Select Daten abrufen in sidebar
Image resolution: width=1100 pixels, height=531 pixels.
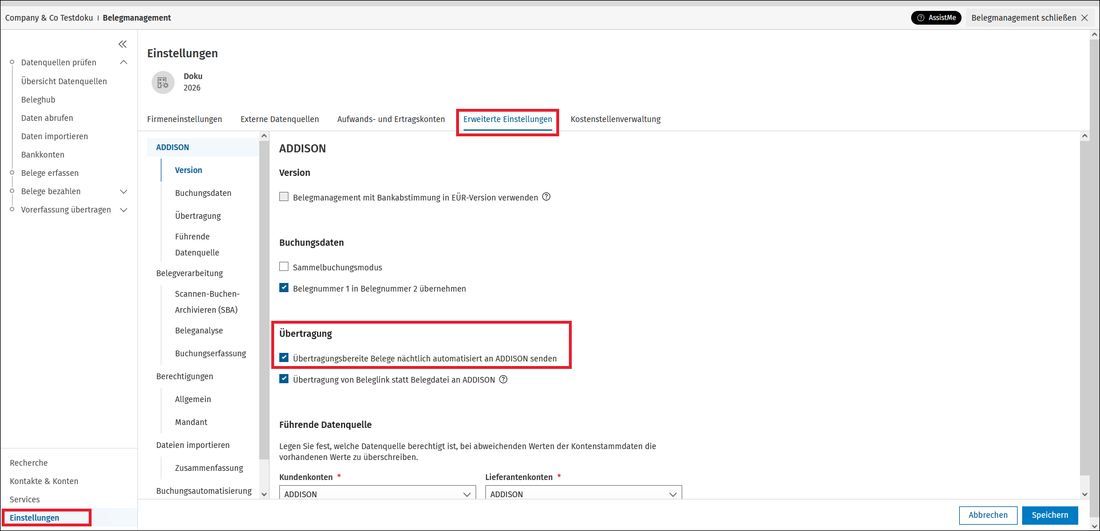47,118
